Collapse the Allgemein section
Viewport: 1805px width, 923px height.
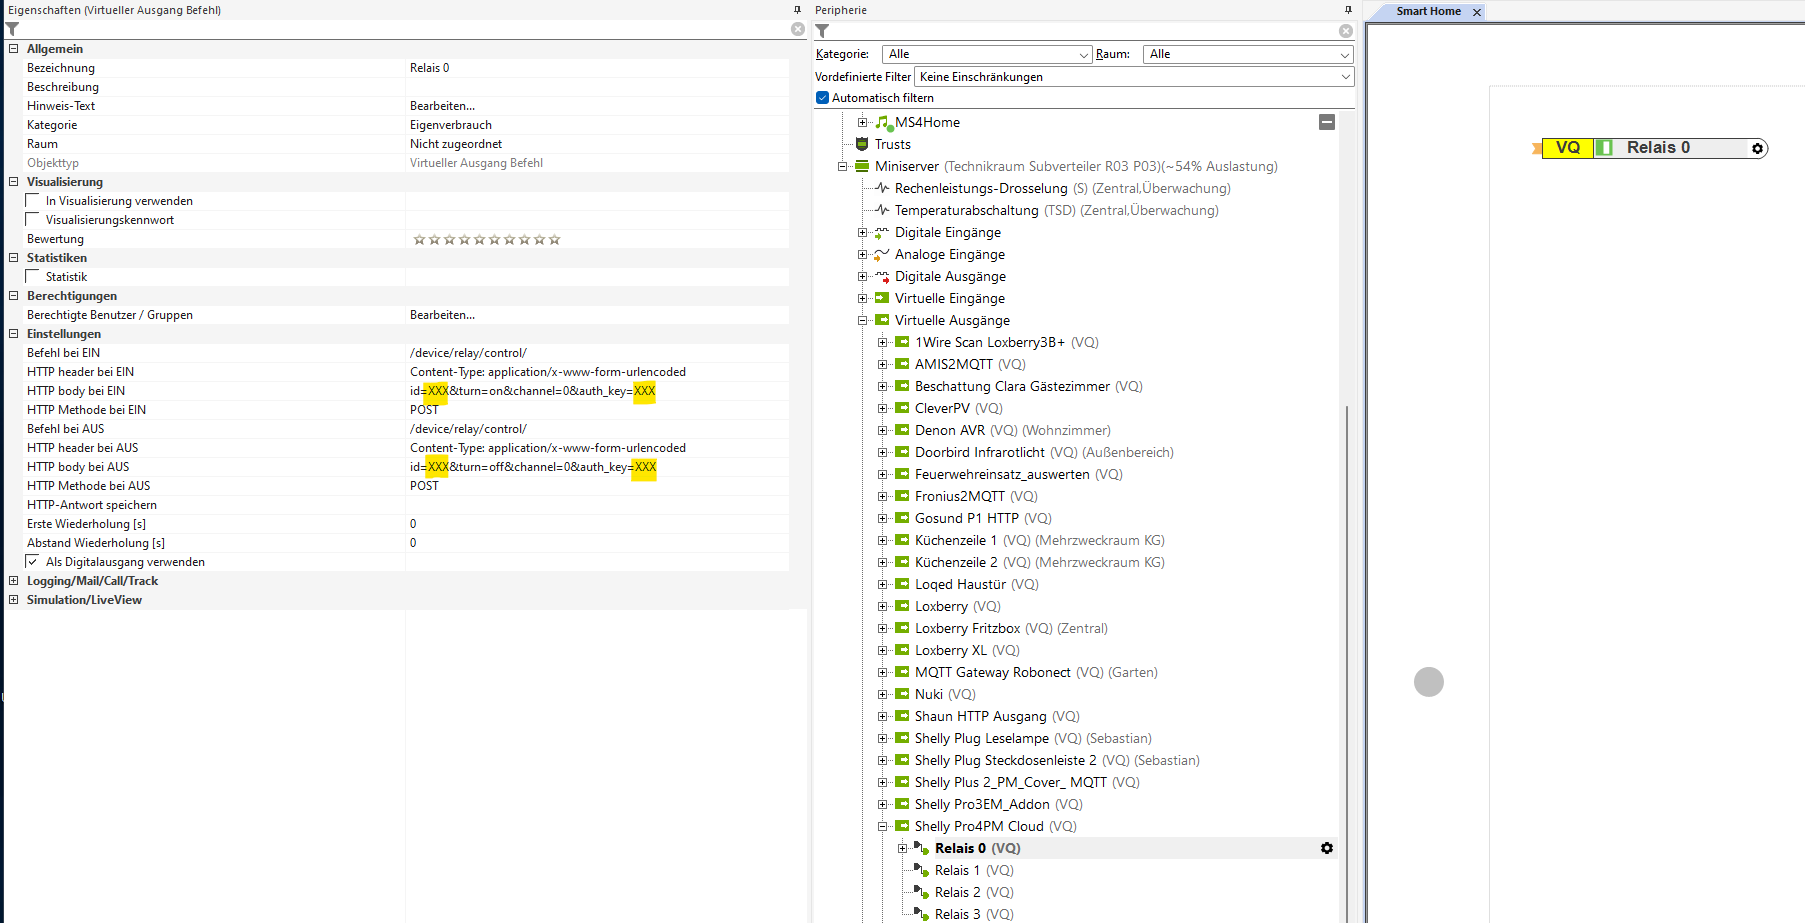(x=13, y=49)
